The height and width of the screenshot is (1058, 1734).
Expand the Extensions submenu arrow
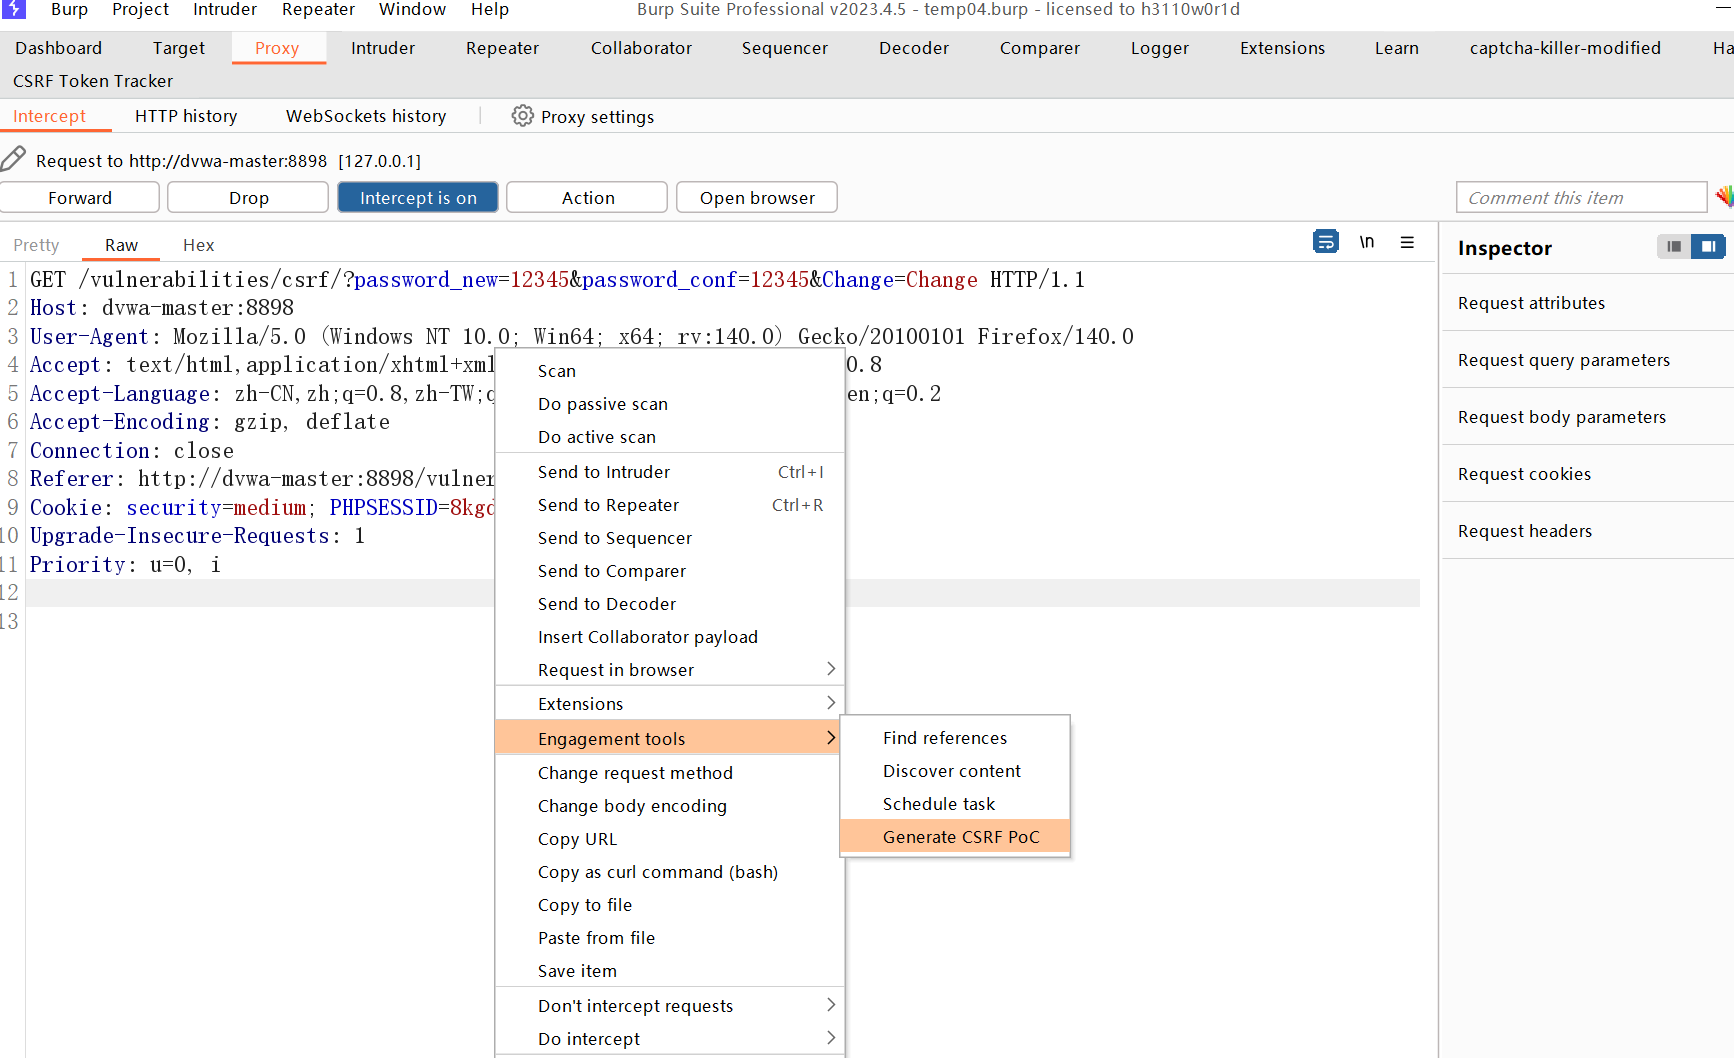830,703
